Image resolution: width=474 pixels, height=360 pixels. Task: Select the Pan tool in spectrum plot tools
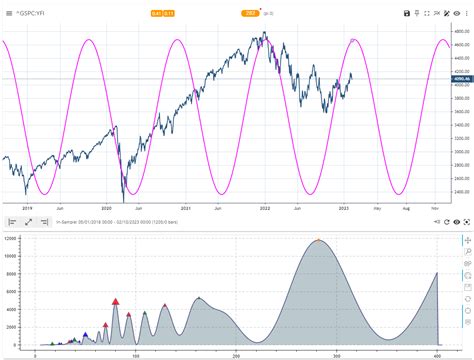[x=468, y=240]
